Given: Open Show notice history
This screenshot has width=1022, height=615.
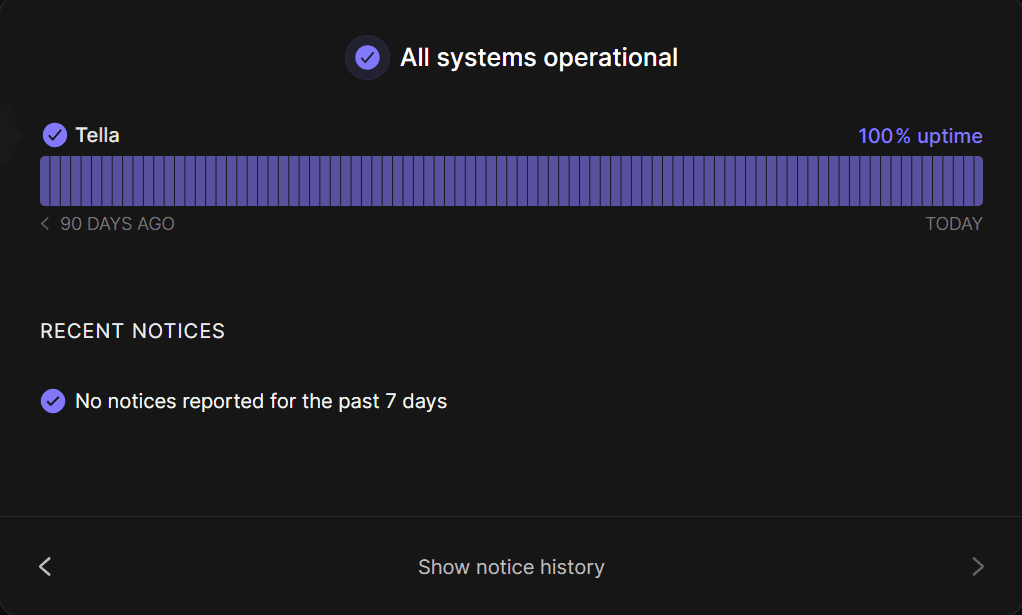Looking at the screenshot, I should pos(512,567).
